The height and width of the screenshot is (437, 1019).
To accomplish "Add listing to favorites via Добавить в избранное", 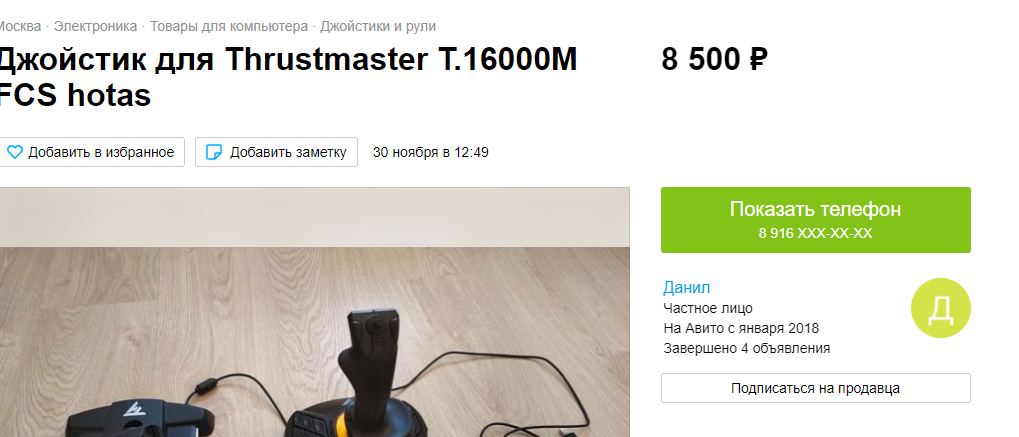I will click(92, 152).
